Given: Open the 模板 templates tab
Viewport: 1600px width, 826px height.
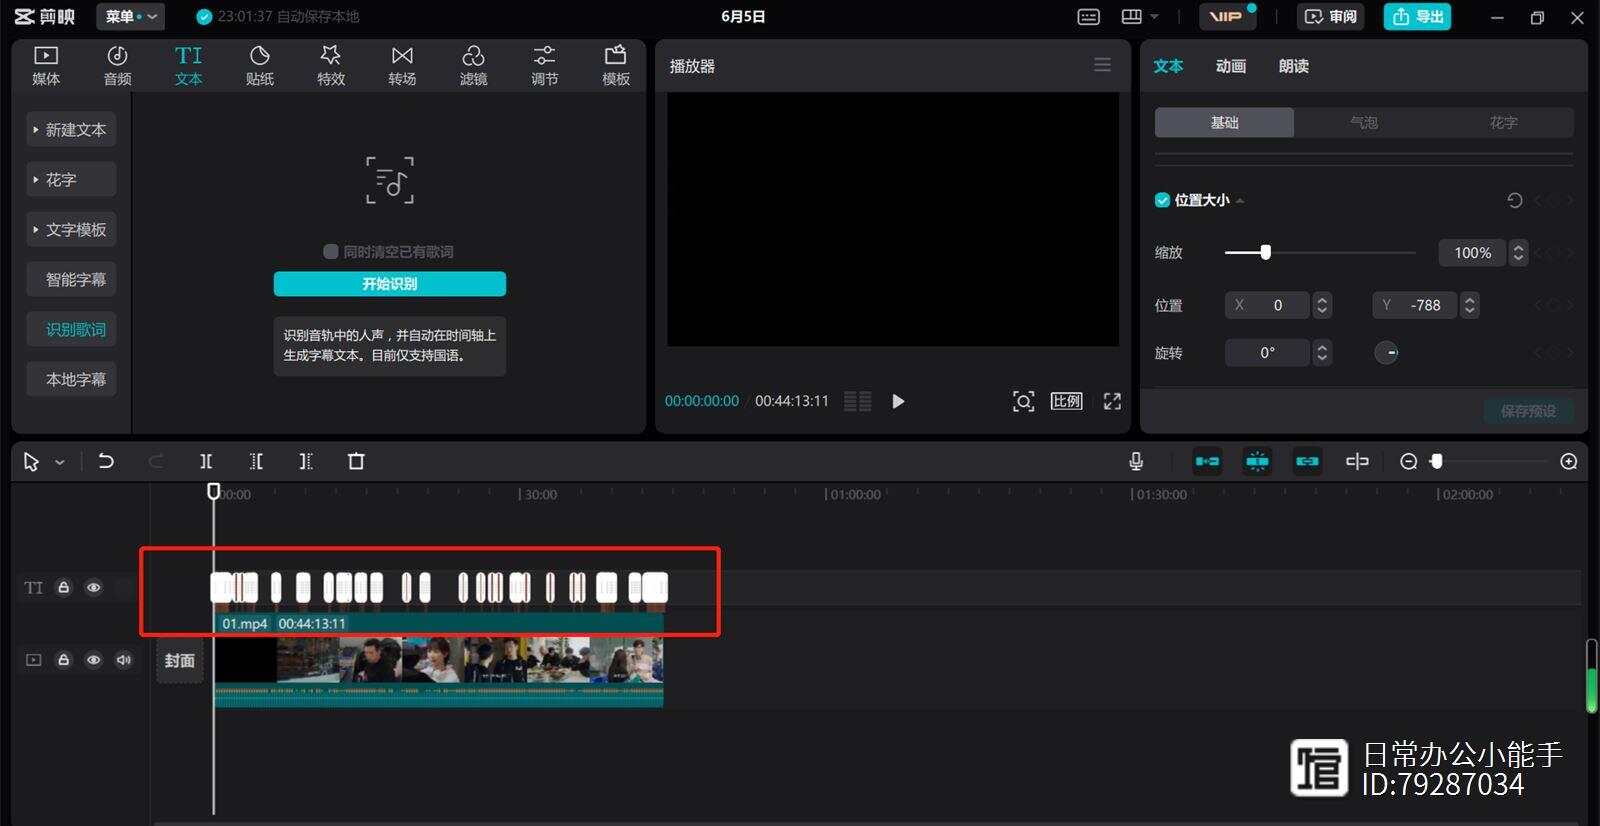Looking at the screenshot, I should (x=616, y=65).
